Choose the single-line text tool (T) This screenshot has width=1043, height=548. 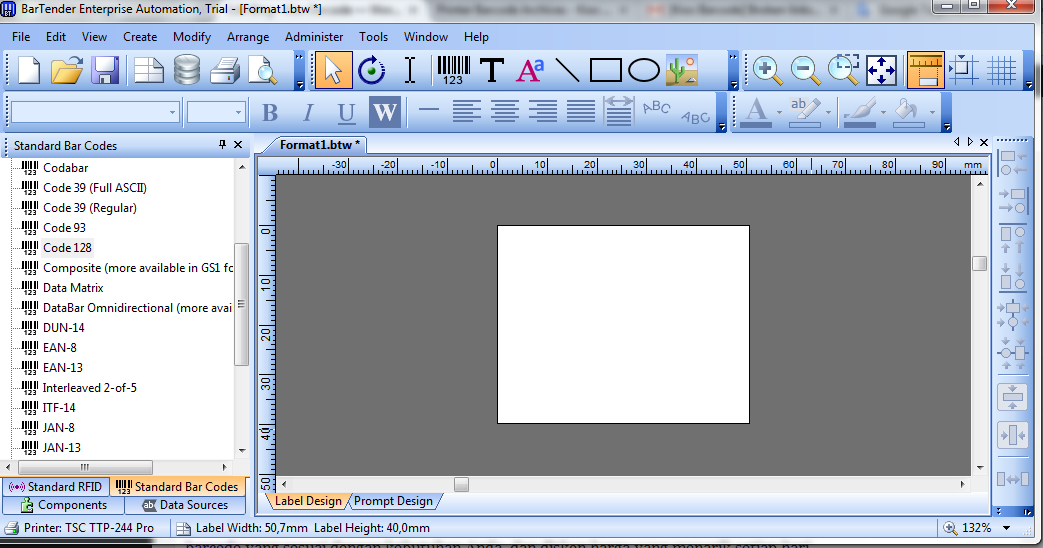(492, 70)
